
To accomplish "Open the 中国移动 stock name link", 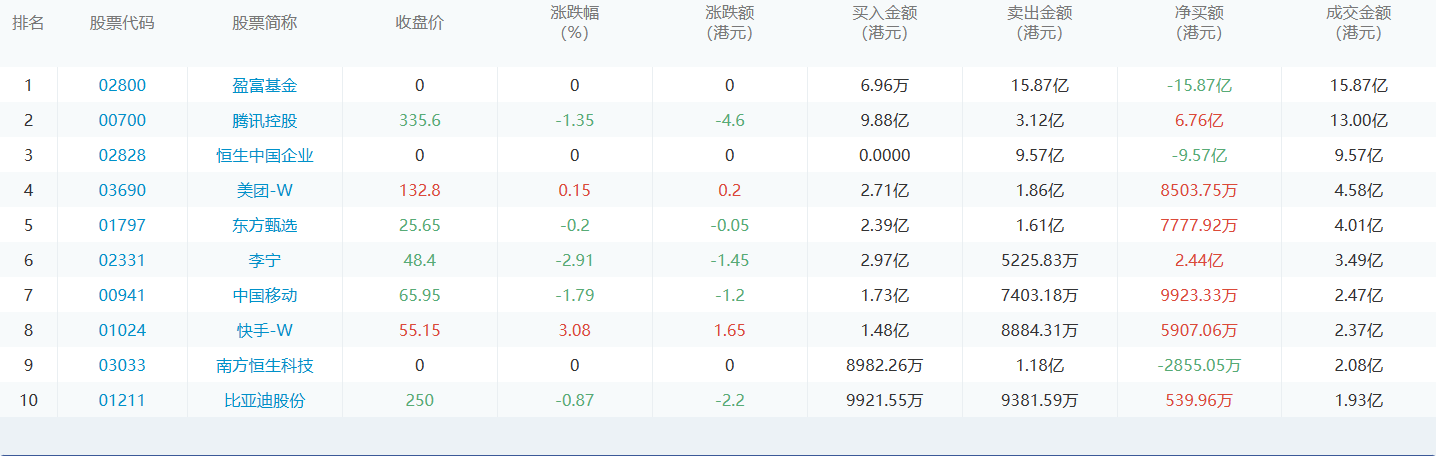I will tap(265, 296).
